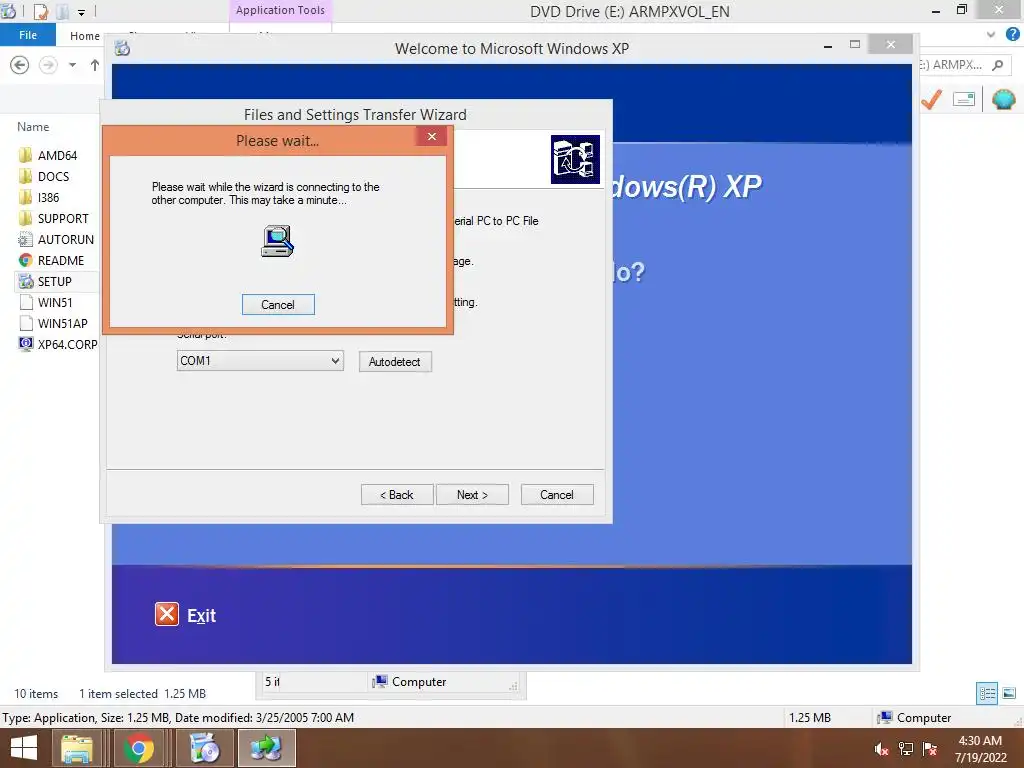Image resolution: width=1024 pixels, height=768 pixels.
Task: Click the properties icon in quick access toolbar
Action: 40,11
